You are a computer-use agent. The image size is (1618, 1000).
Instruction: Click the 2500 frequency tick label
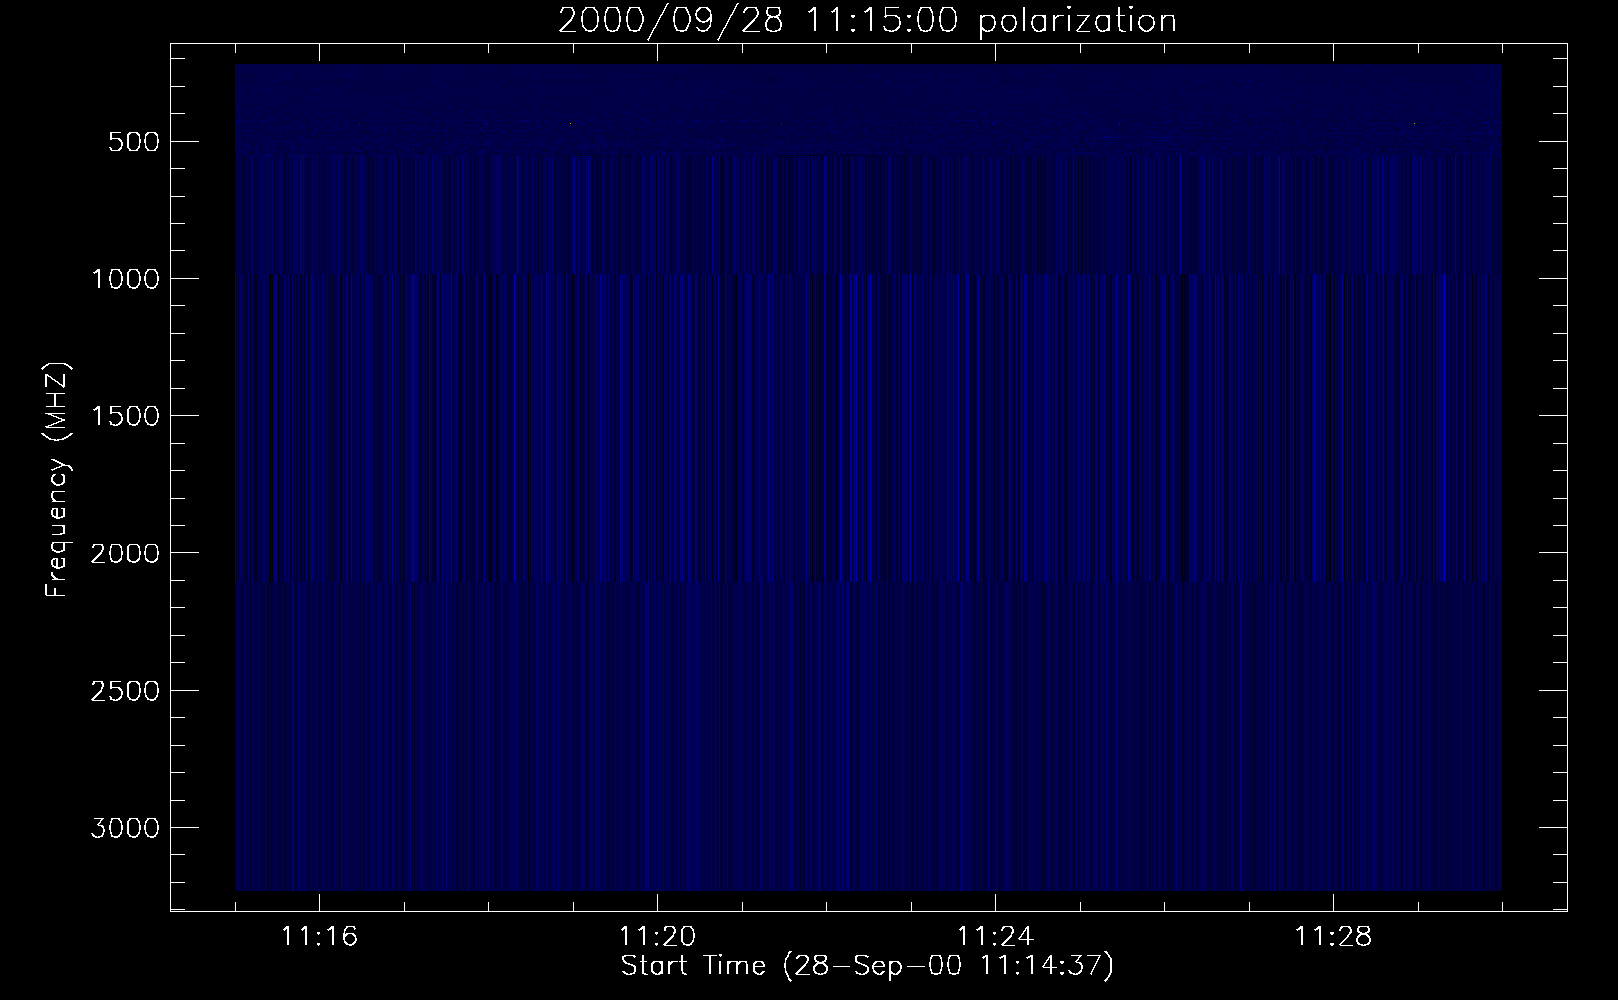(x=123, y=691)
